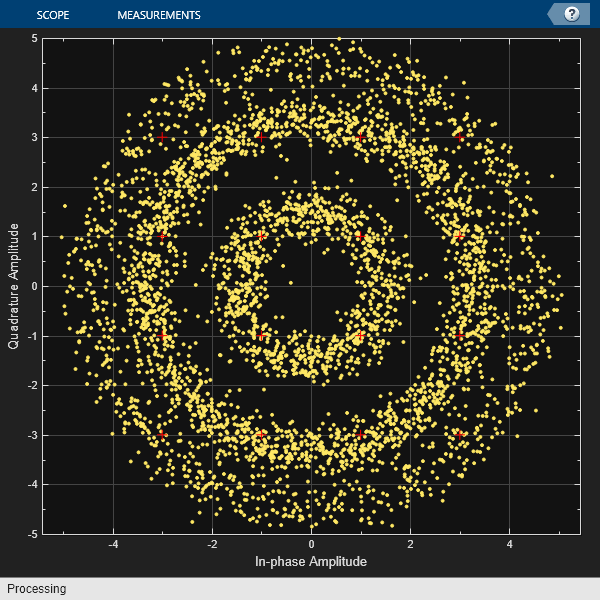Click the Processing status bar text

(37, 589)
